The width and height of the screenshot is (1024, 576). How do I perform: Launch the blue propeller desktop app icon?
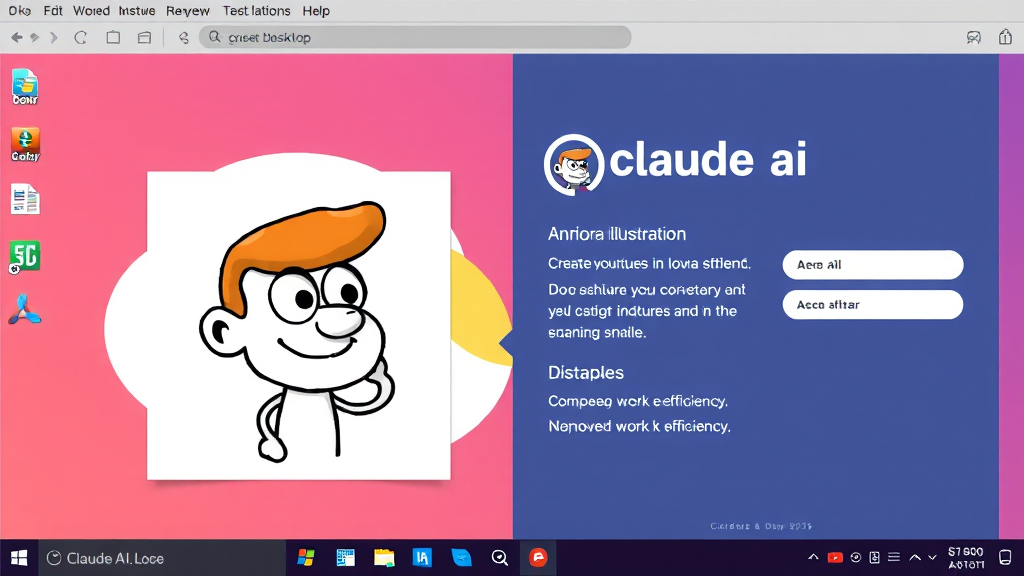click(x=24, y=311)
